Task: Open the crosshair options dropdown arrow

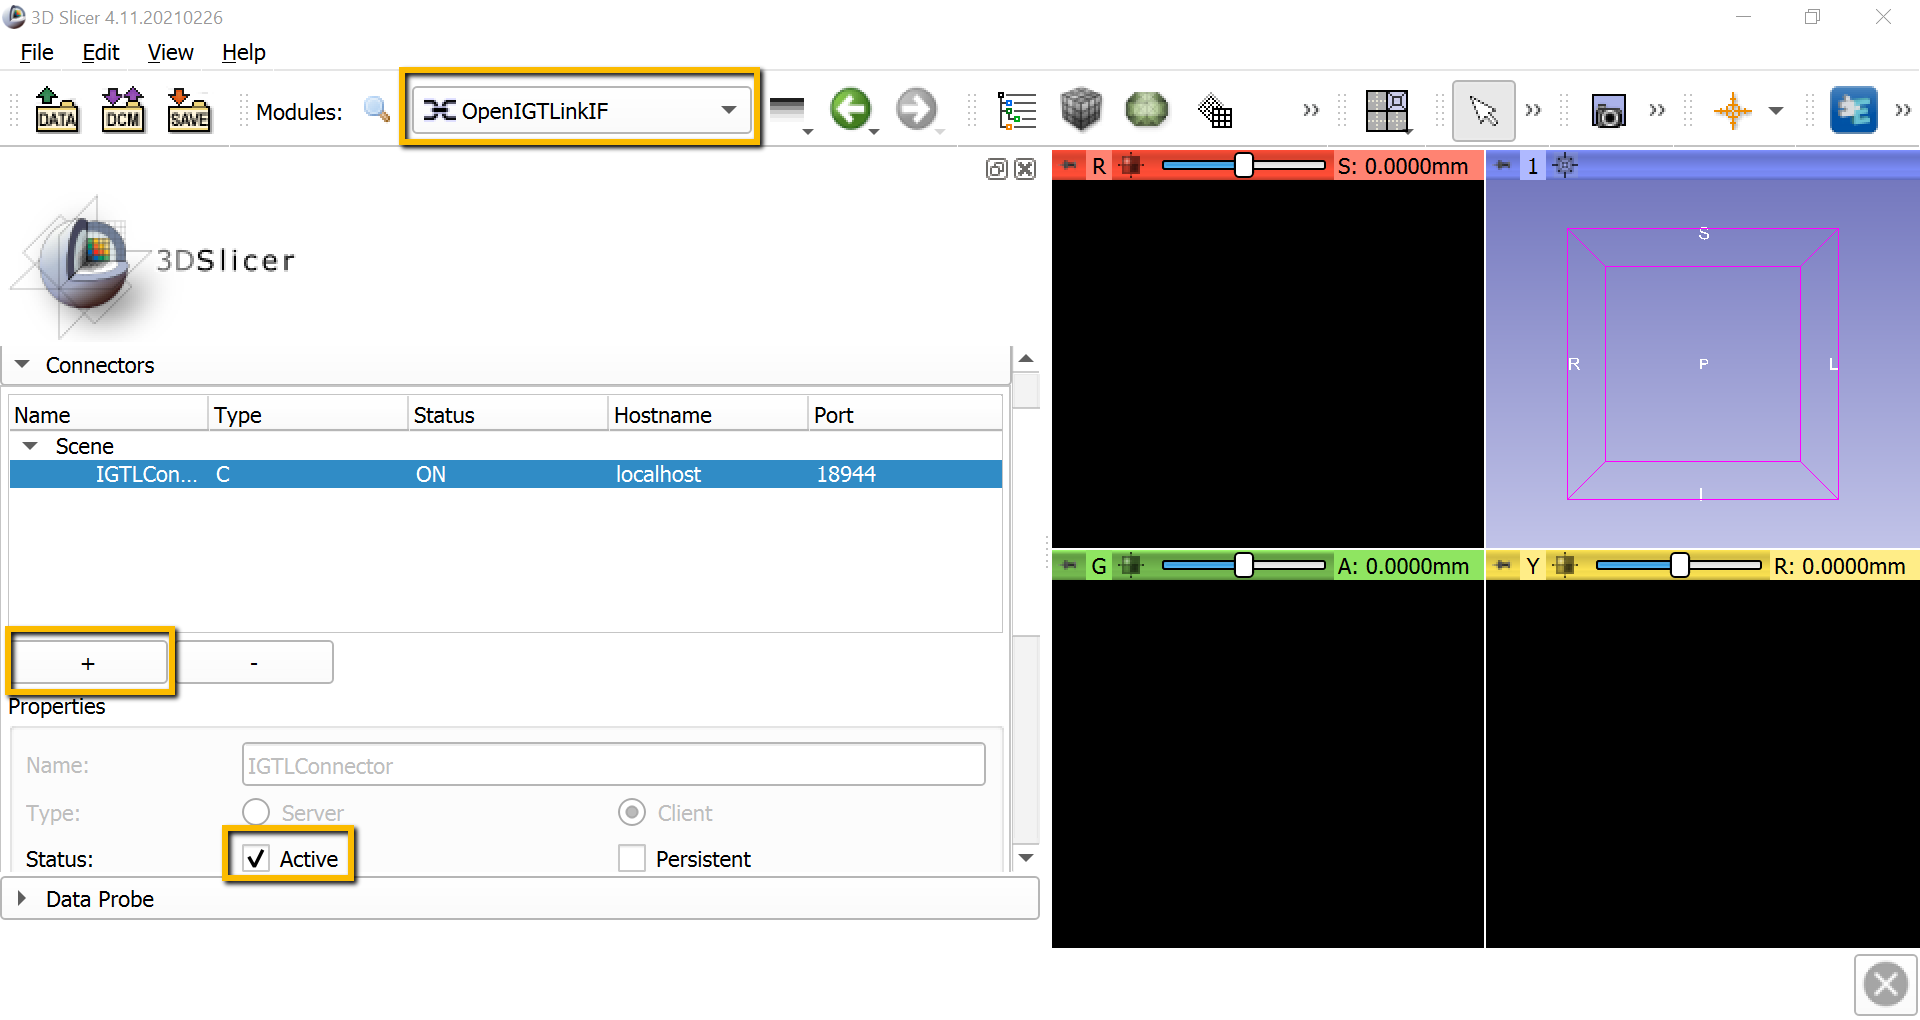Action: click(1776, 111)
